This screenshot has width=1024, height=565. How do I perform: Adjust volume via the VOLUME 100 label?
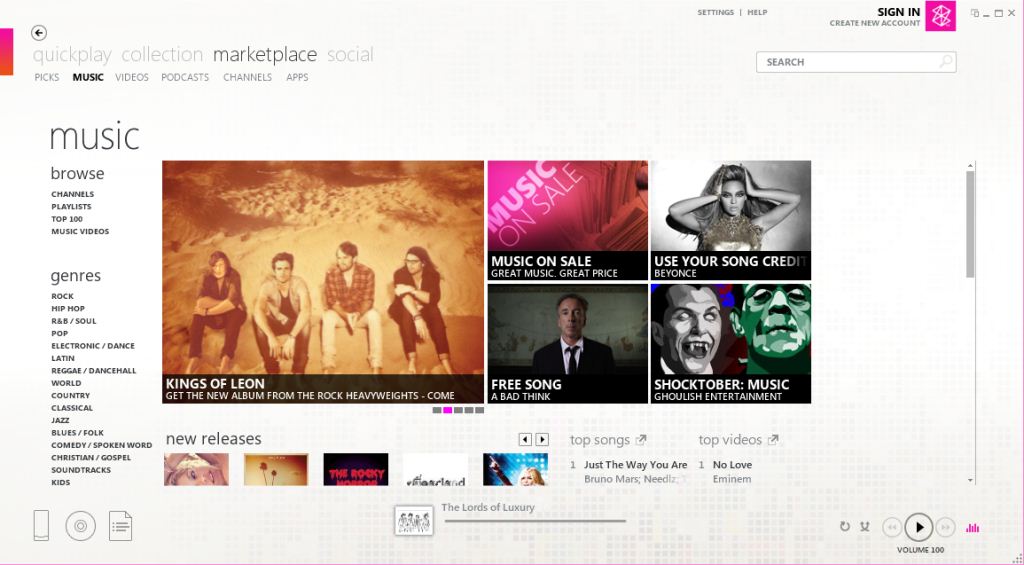920,550
